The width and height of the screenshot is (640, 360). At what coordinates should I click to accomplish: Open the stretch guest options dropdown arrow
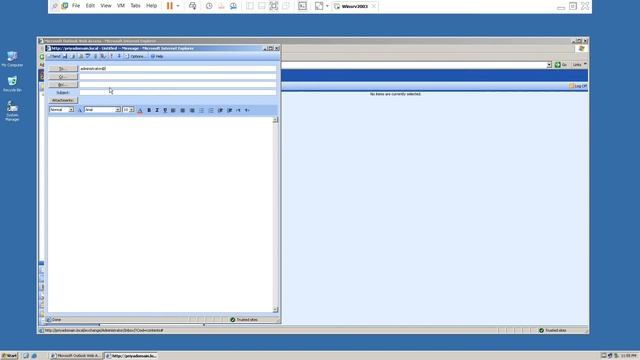(327, 6)
